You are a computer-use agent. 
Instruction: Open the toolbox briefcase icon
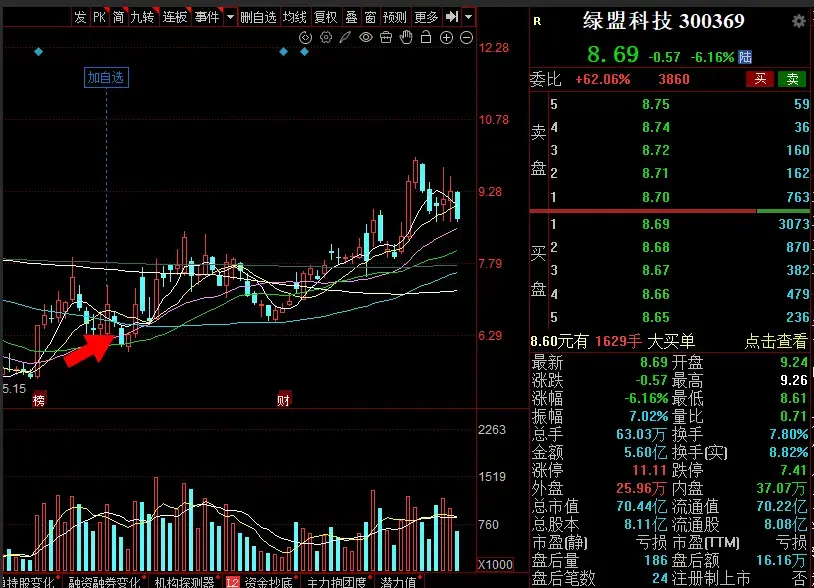(386, 37)
